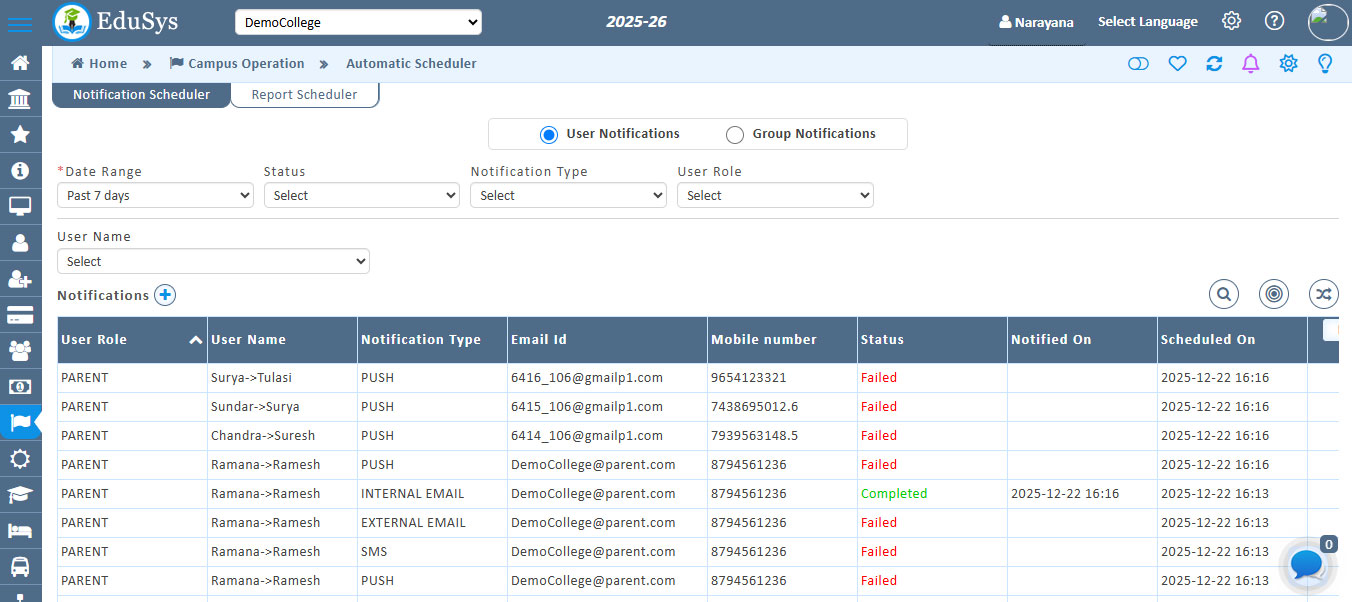Open the Date Range dropdown
Image resolution: width=1352 pixels, height=602 pixels.
[155, 196]
